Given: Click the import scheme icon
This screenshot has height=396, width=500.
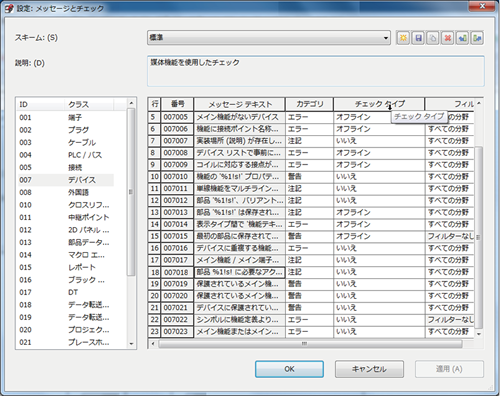Looking at the screenshot, I should [x=462, y=38].
